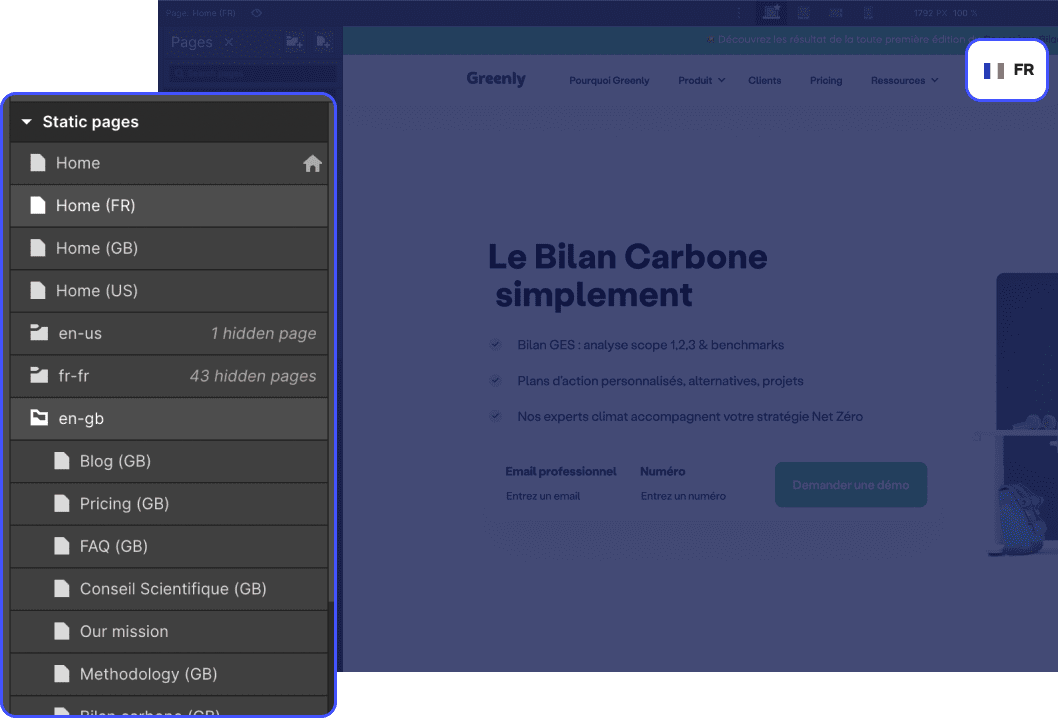Select the Home (US) page
This screenshot has height=718, width=1058.
[169, 291]
